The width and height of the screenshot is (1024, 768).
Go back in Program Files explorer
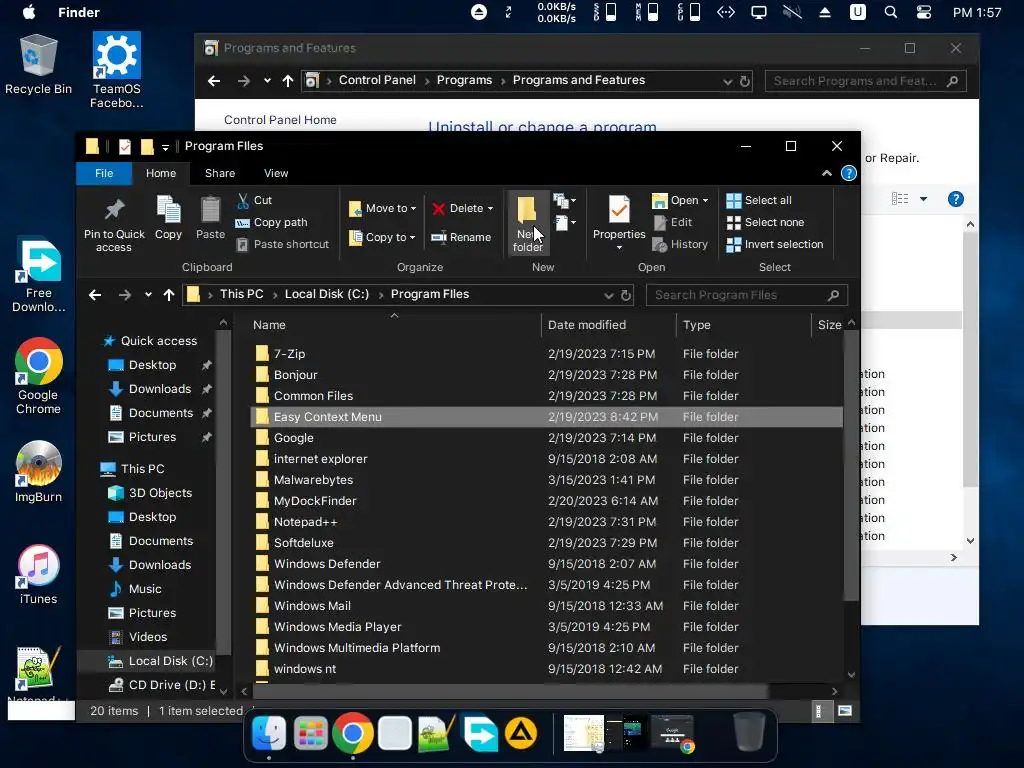pyautogui.click(x=95, y=295)
